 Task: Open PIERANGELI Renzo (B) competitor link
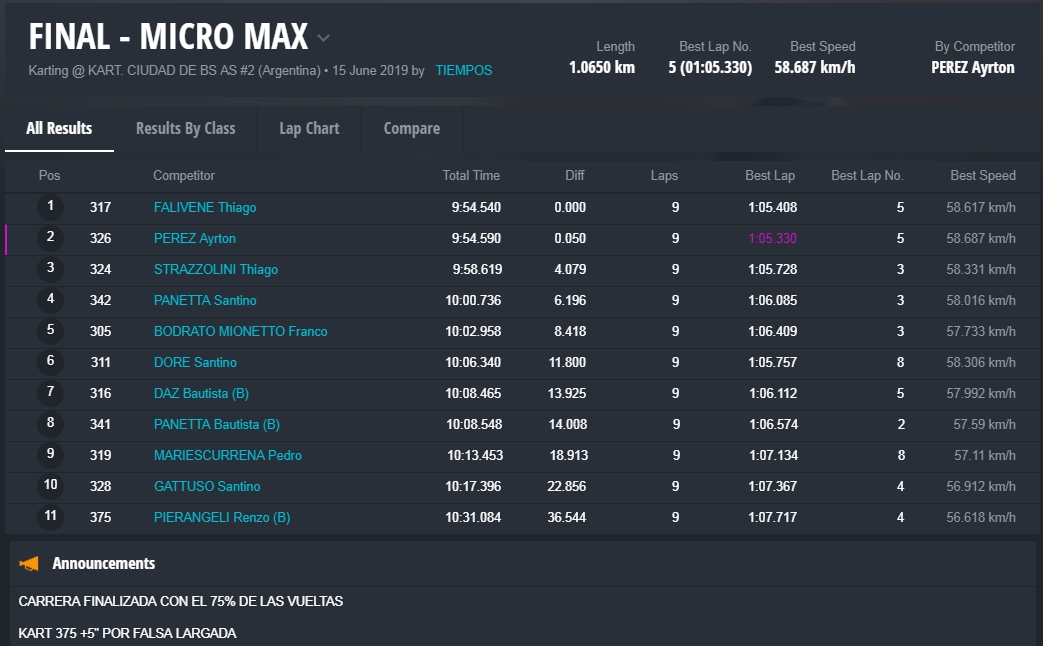pos(222,518)
